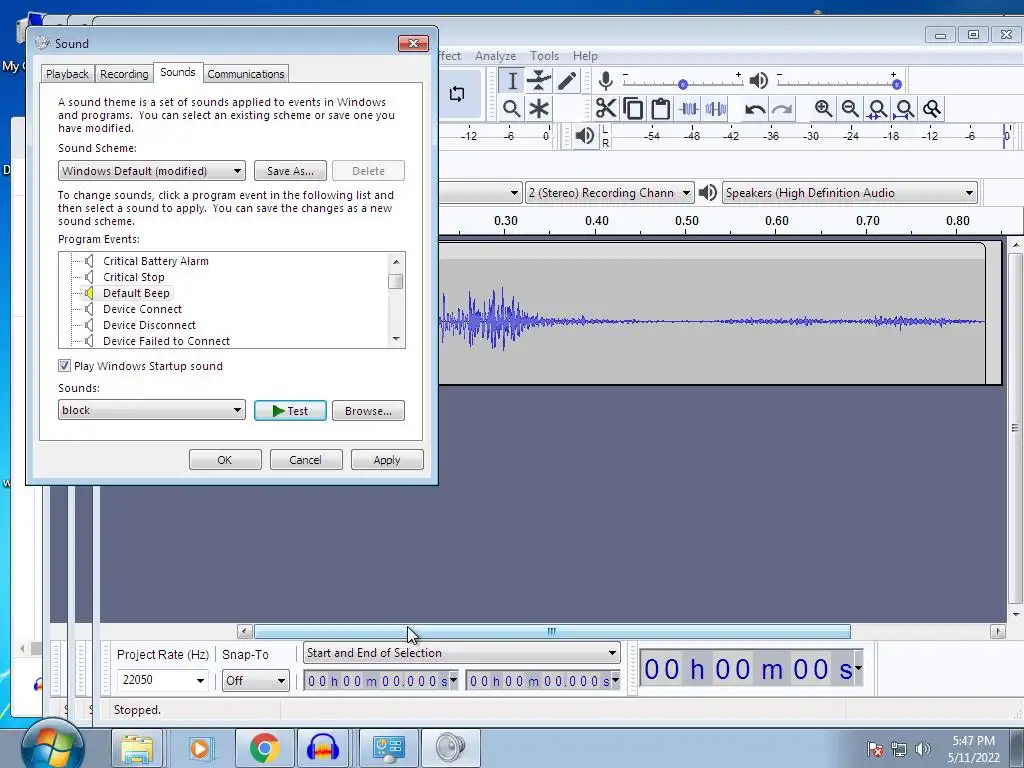The width and height of the screenshot is (1024, 768).
Task: Click the Windows Start button
Action: 52,748
